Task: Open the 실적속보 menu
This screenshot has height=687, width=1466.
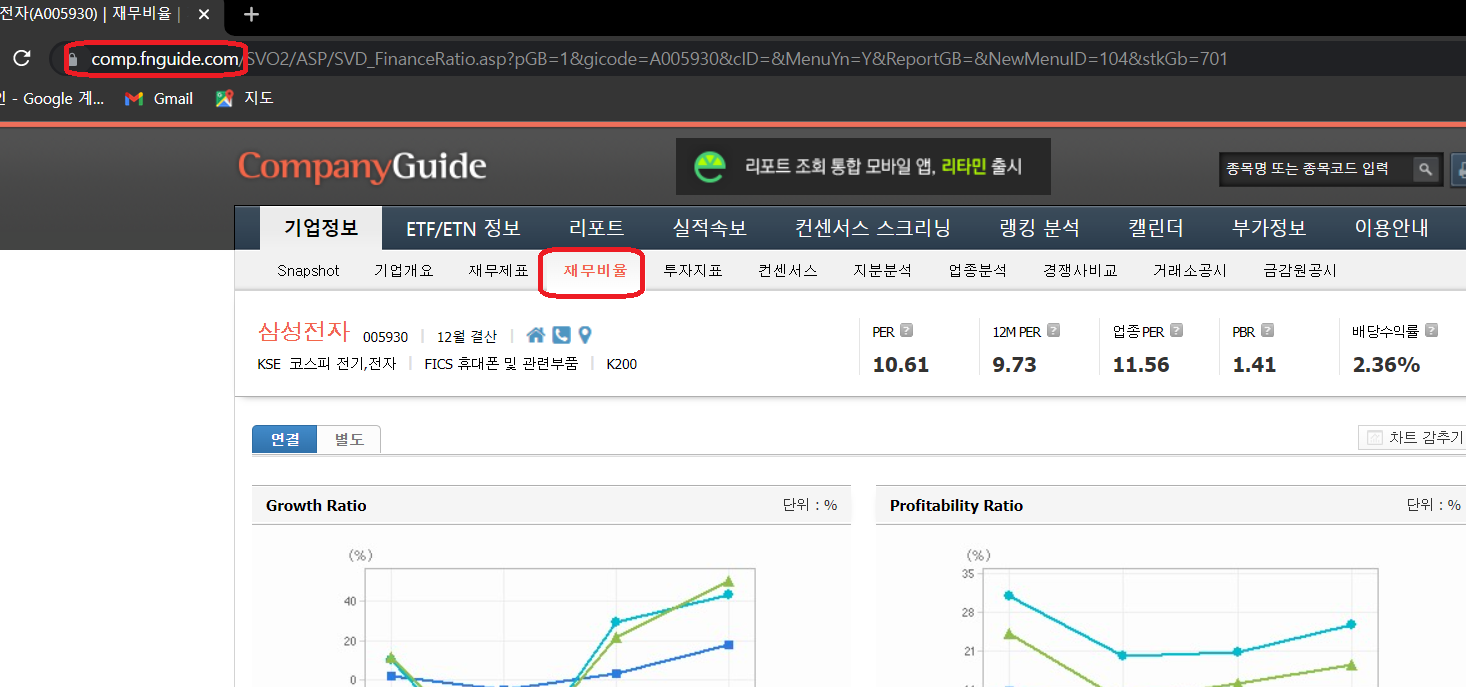Action: point(710,228)
